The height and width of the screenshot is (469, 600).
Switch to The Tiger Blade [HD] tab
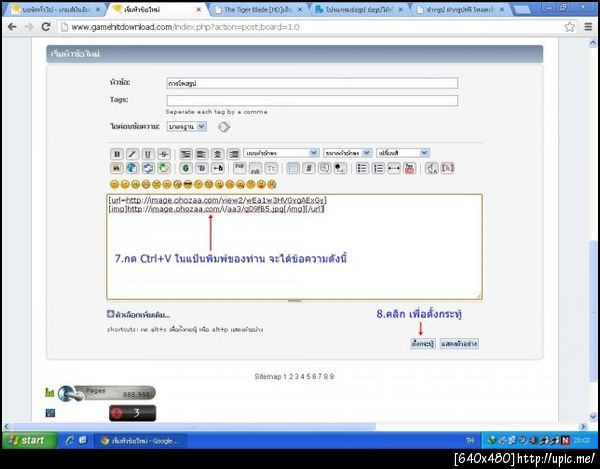258,10
